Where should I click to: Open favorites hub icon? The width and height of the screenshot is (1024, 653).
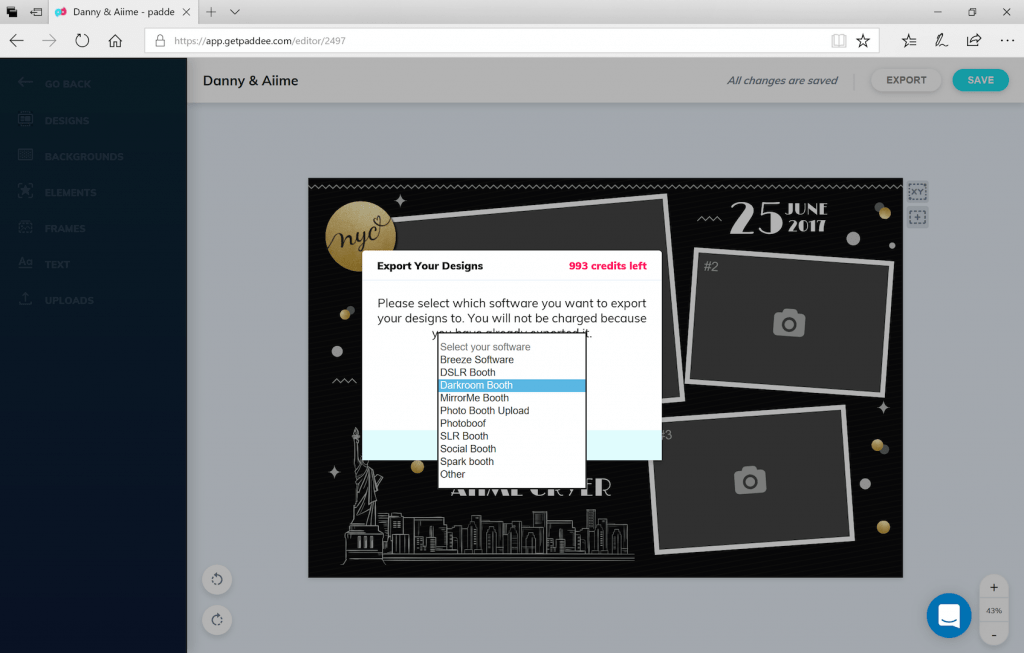908,40
